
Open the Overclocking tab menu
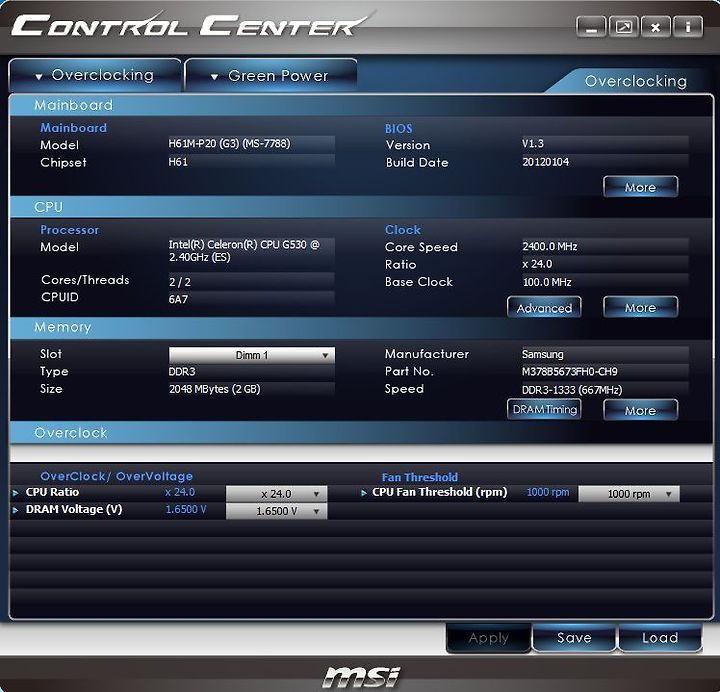coord(95,75)
